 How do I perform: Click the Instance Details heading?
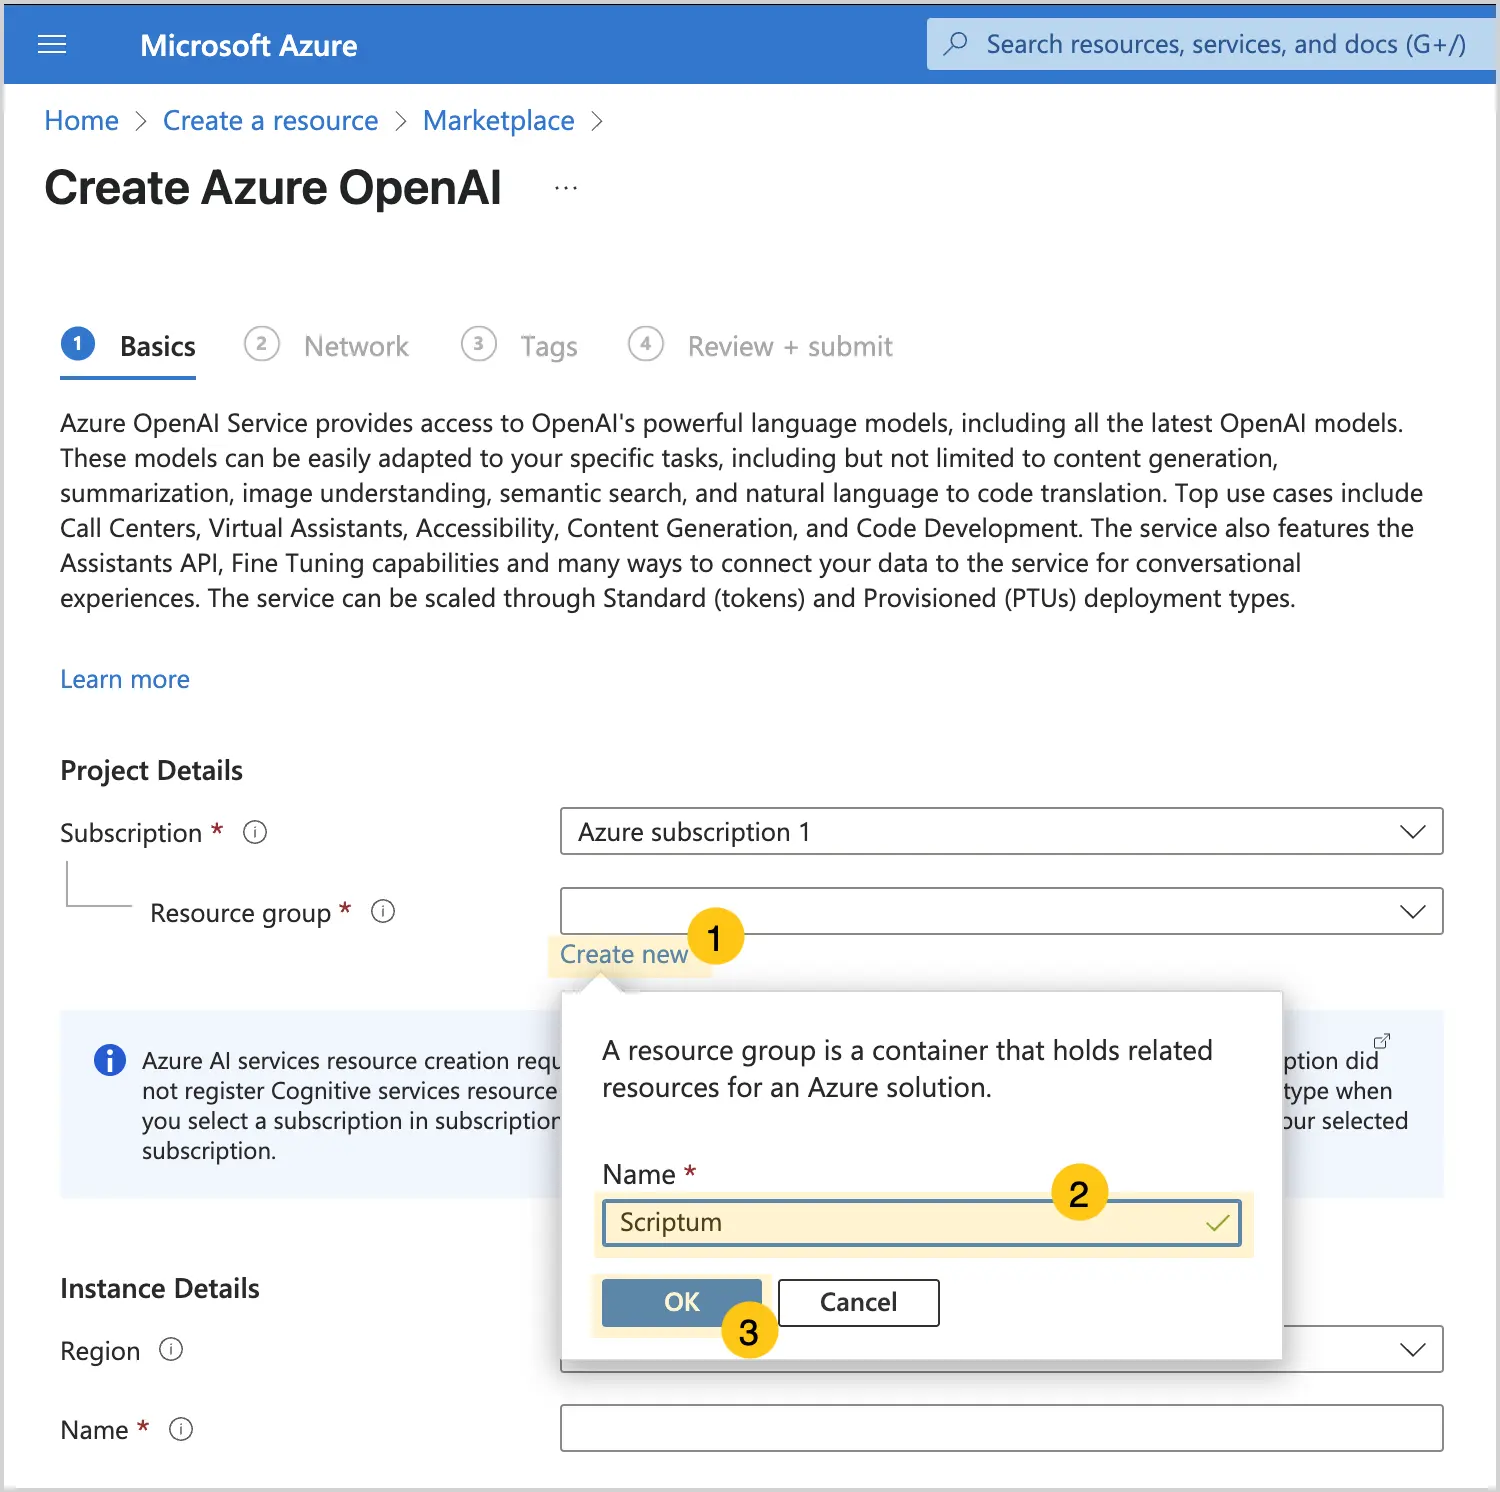160,1288
